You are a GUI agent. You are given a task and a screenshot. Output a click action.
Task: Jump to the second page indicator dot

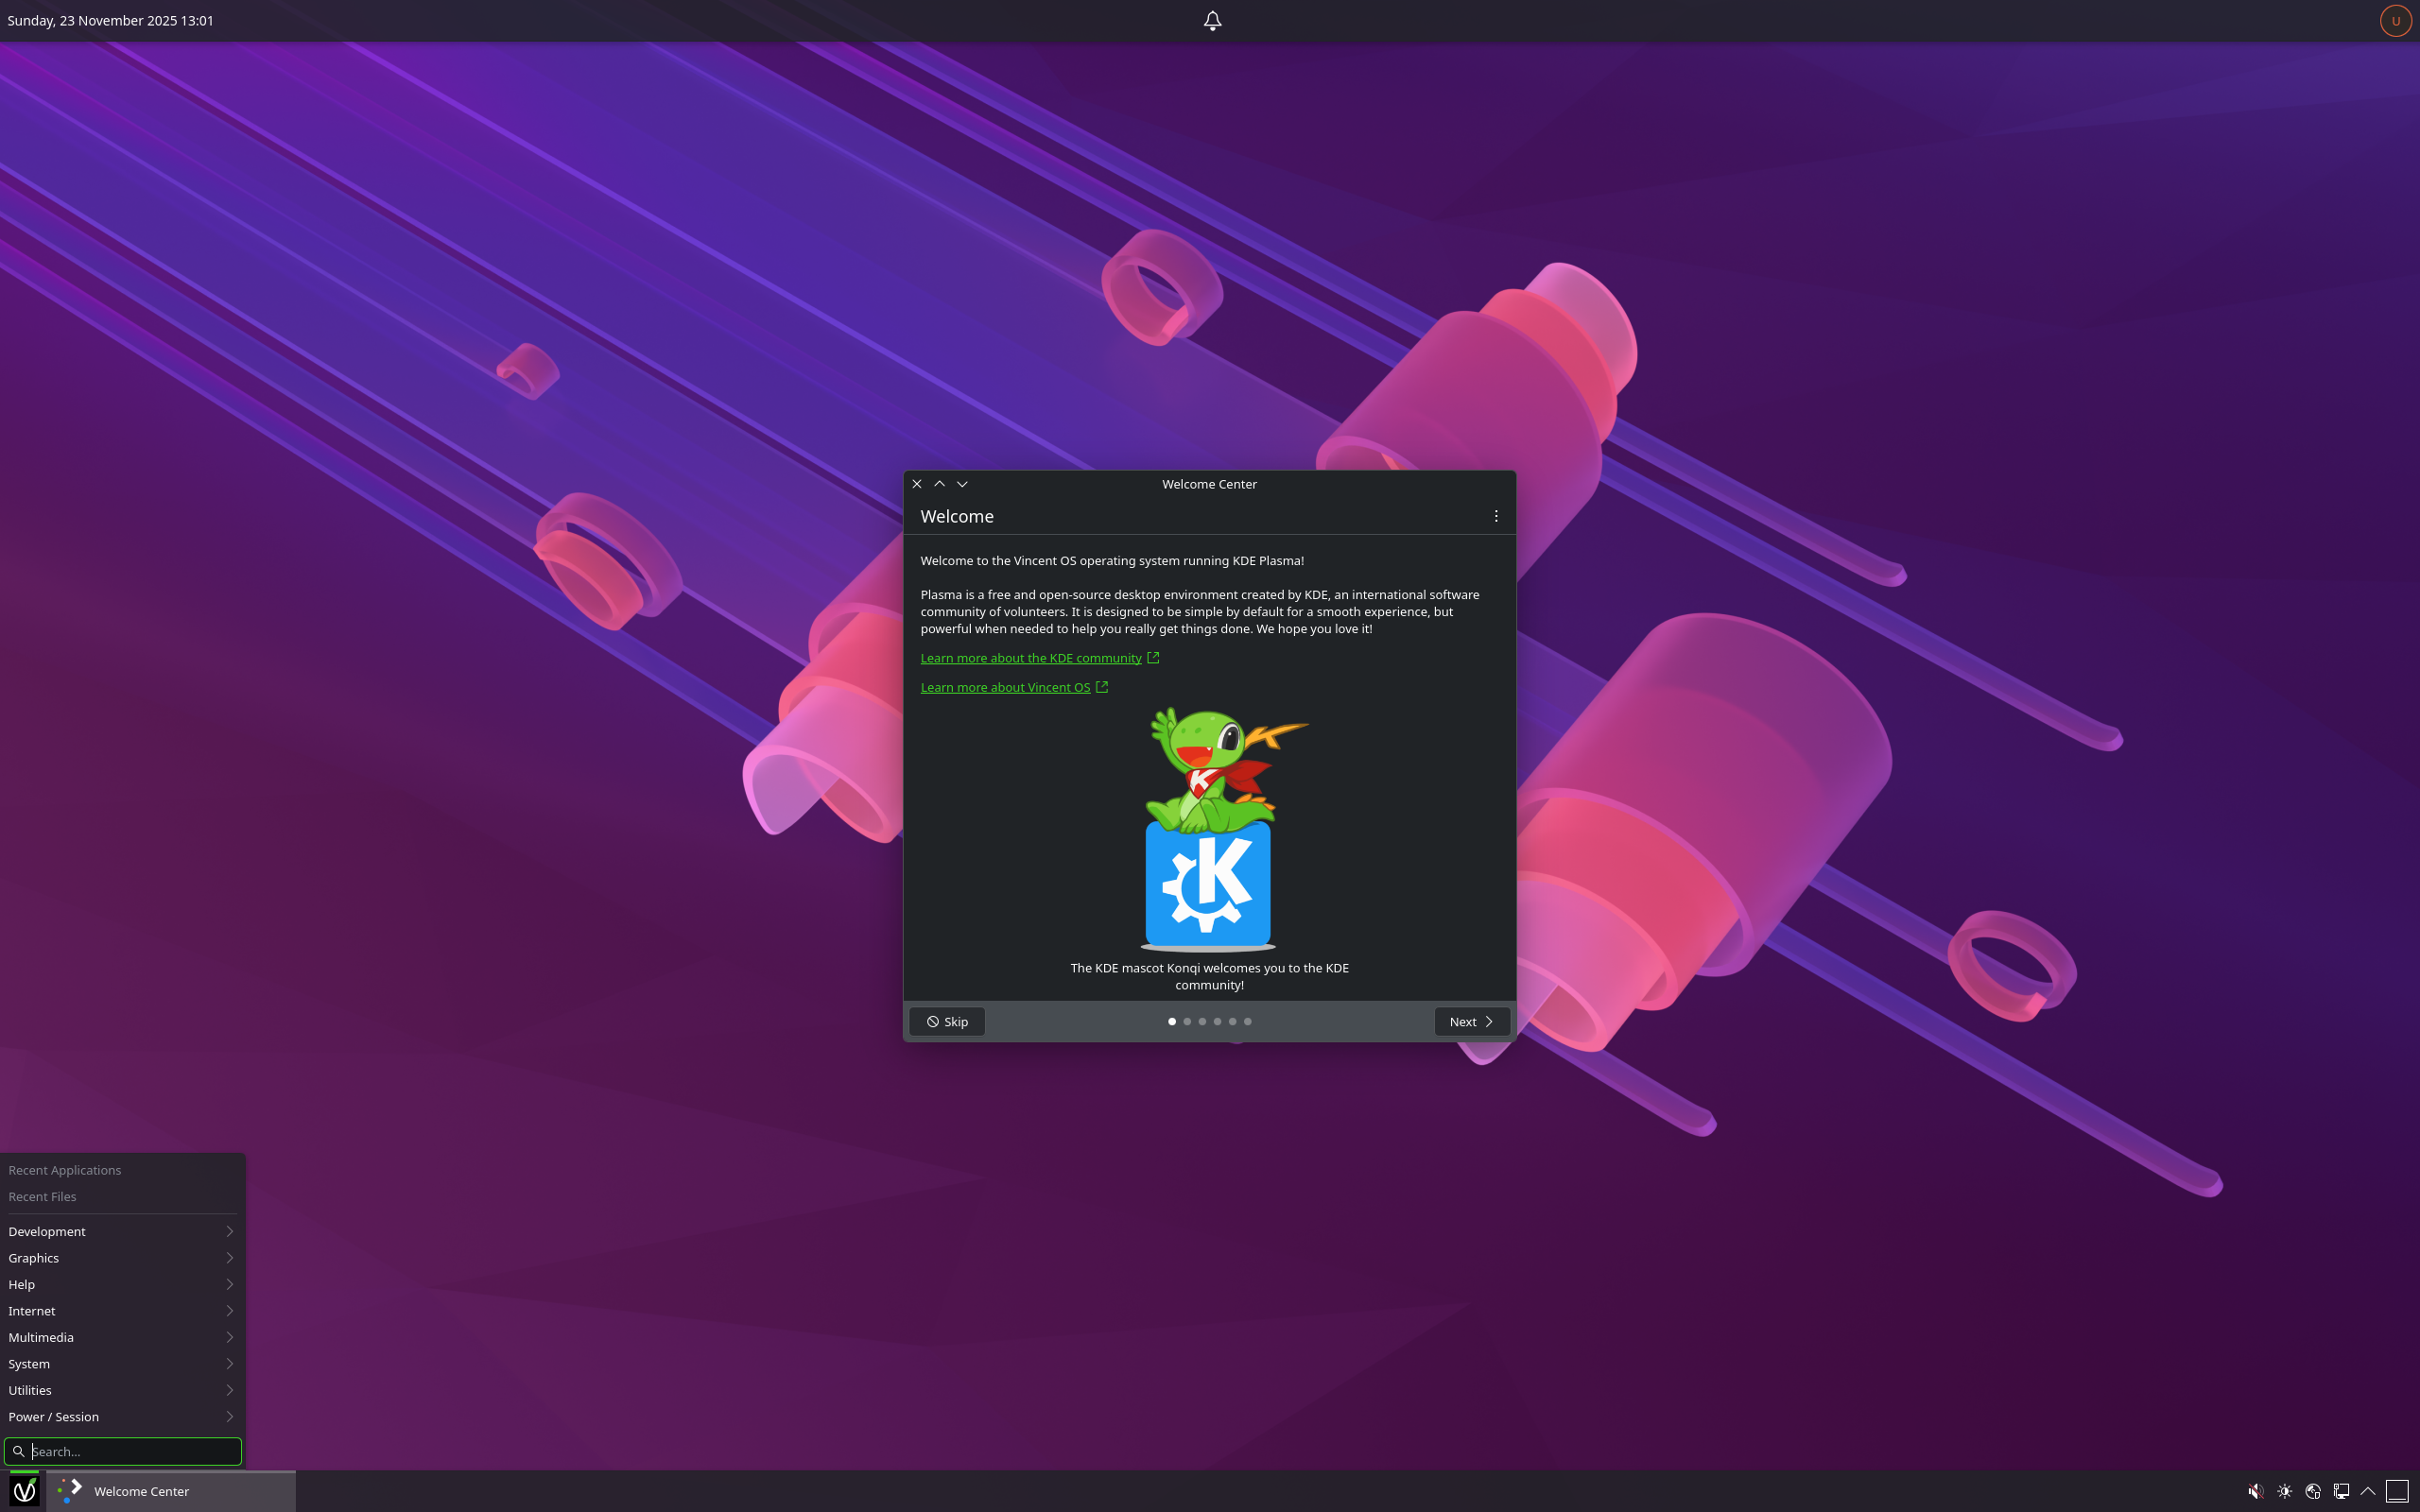coord(1187,1021)
